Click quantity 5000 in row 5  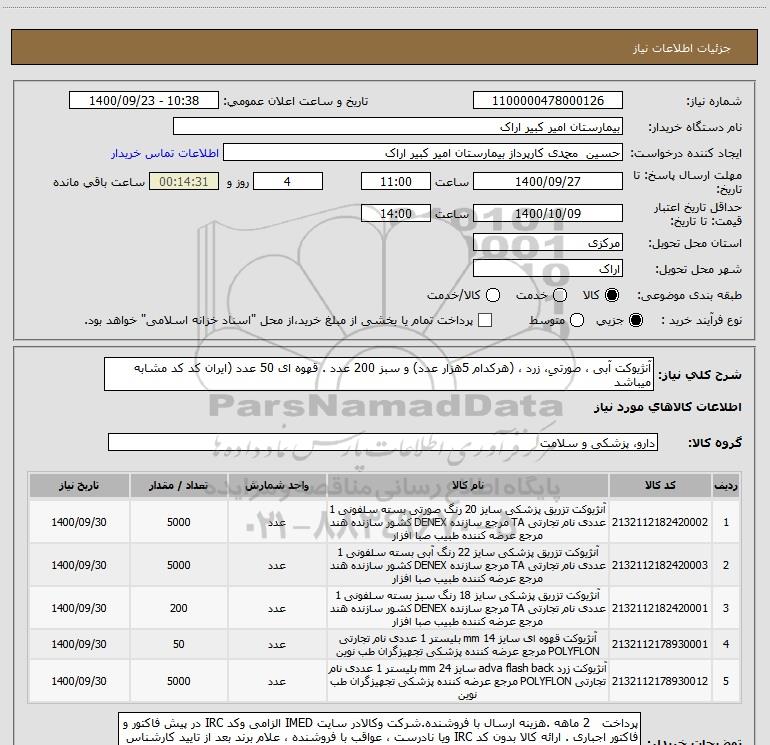point(179,681)
